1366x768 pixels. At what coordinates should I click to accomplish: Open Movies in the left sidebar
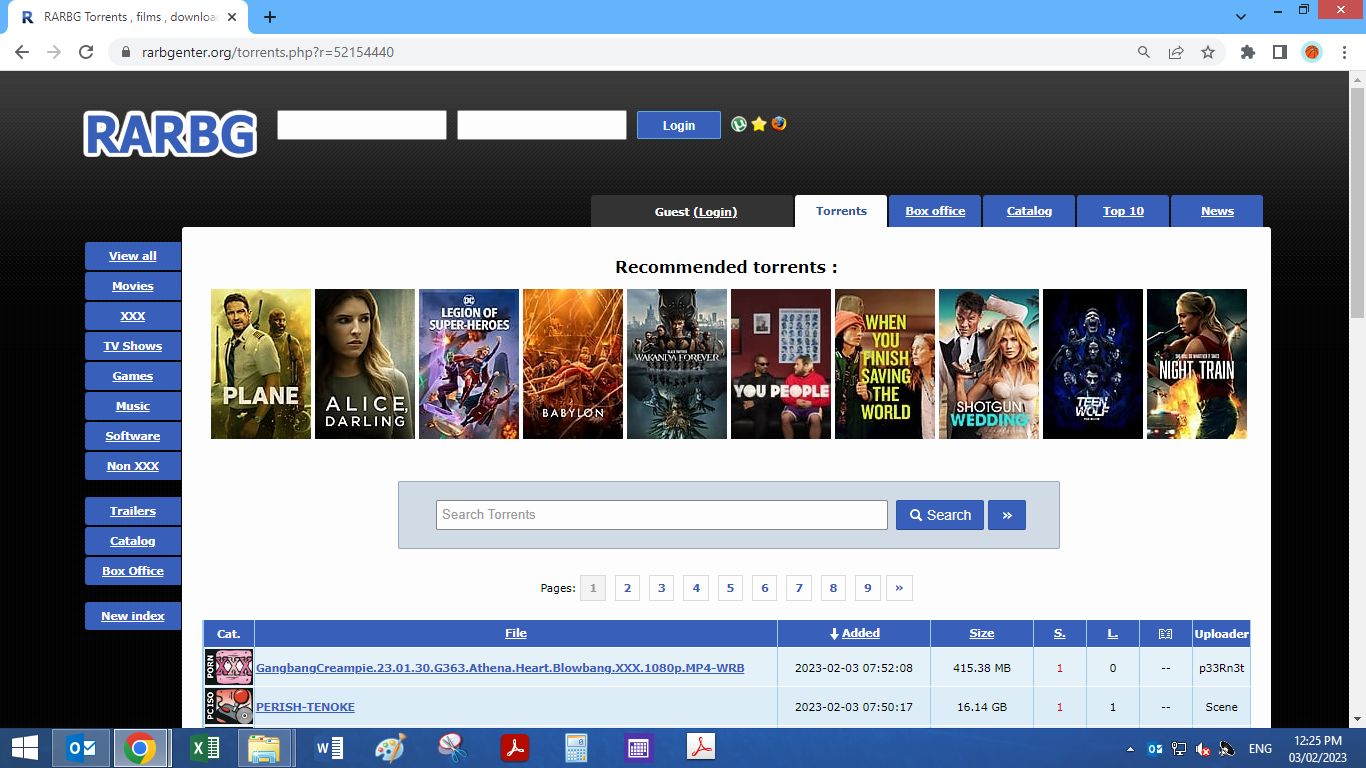point(133,286)
